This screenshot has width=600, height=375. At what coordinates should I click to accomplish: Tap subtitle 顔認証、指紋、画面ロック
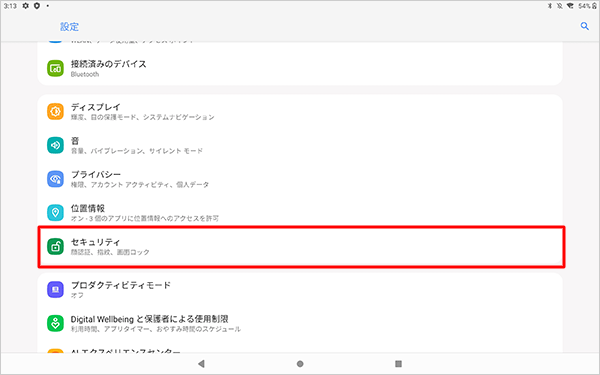pyautogui.click(x=110, y=252)
